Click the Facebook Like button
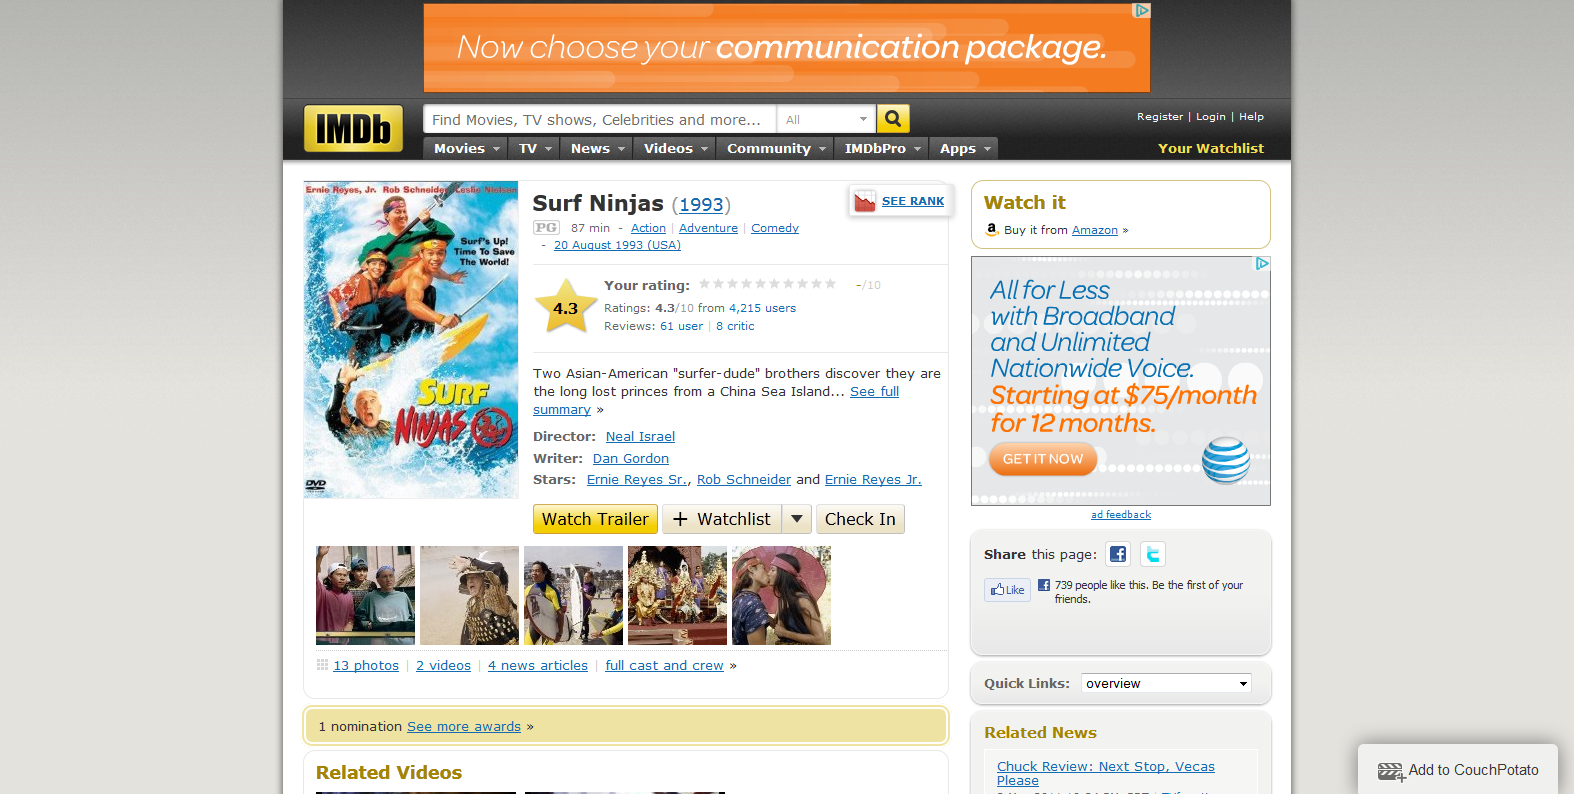The height and width of the screenshot is (794, 1574). pos(1007,590)
